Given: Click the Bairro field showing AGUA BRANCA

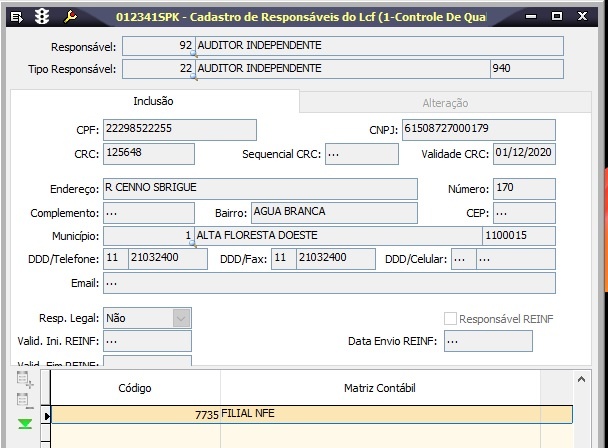Looking at the screenshot, I should (x=333, y=212).
